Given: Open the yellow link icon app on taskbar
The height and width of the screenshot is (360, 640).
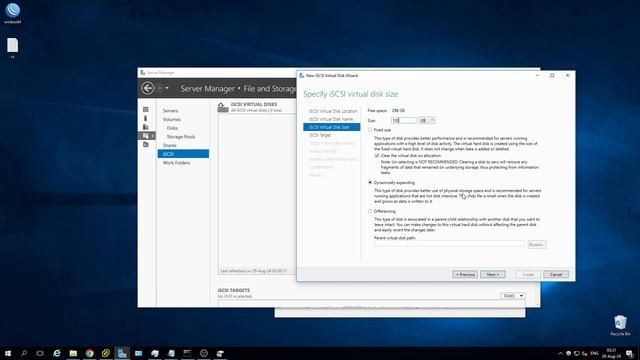Looking at the screenshot, I should pos(106,353).
